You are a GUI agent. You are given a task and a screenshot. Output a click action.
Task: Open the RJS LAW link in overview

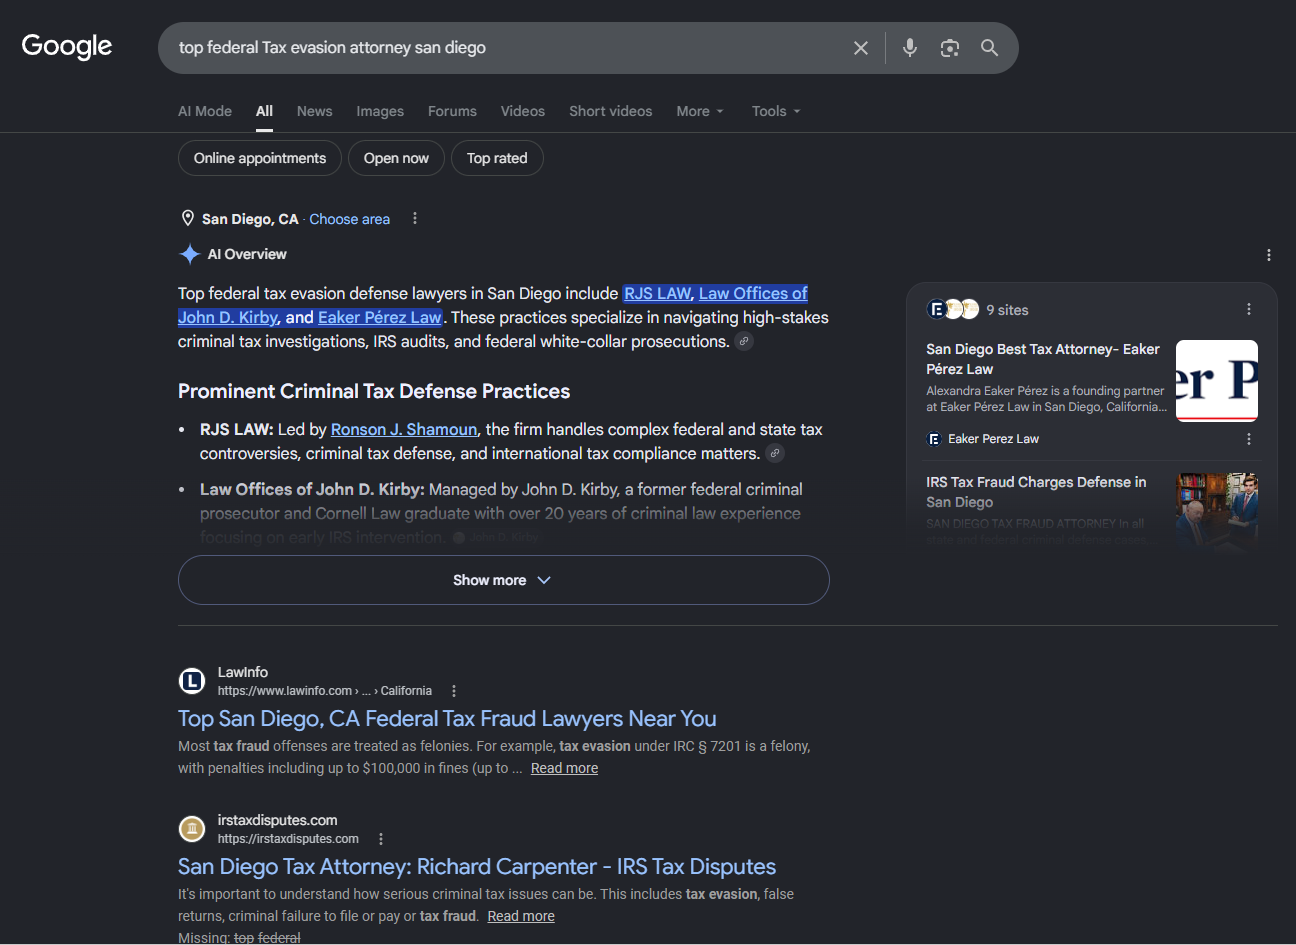tap(657, 293)
